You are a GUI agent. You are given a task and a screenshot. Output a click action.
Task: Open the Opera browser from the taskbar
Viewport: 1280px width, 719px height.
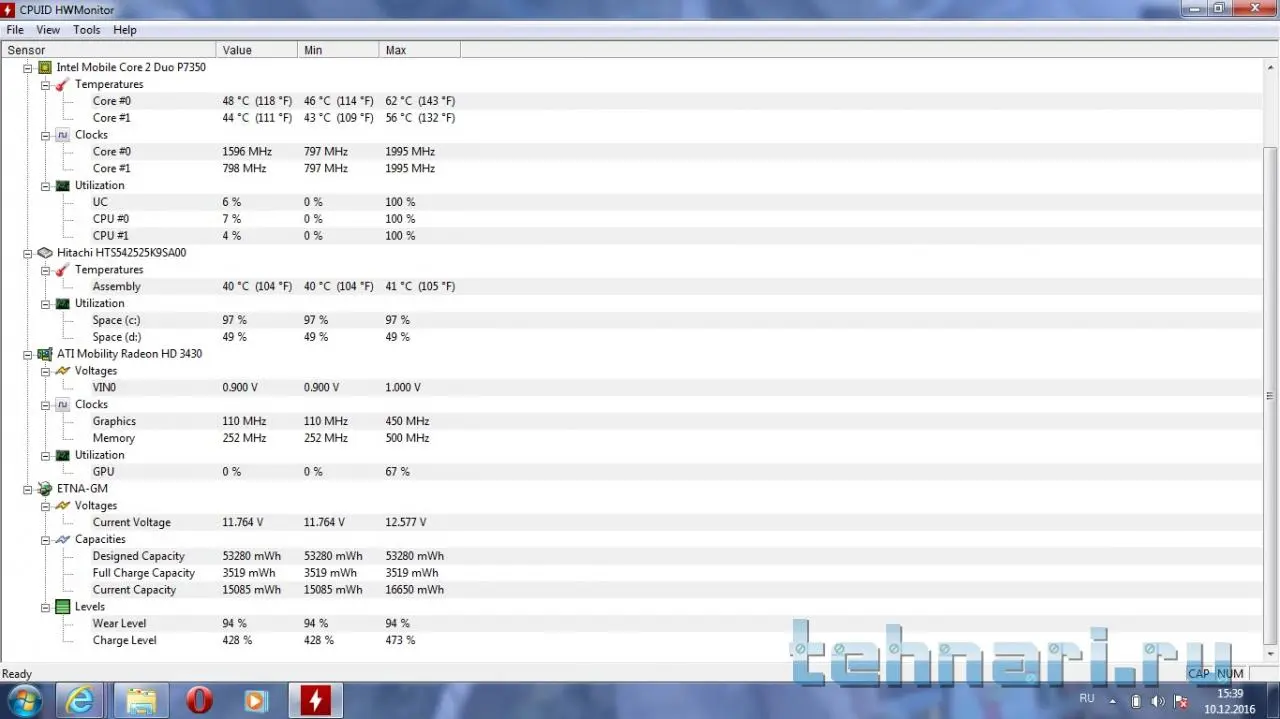point(199,700)
